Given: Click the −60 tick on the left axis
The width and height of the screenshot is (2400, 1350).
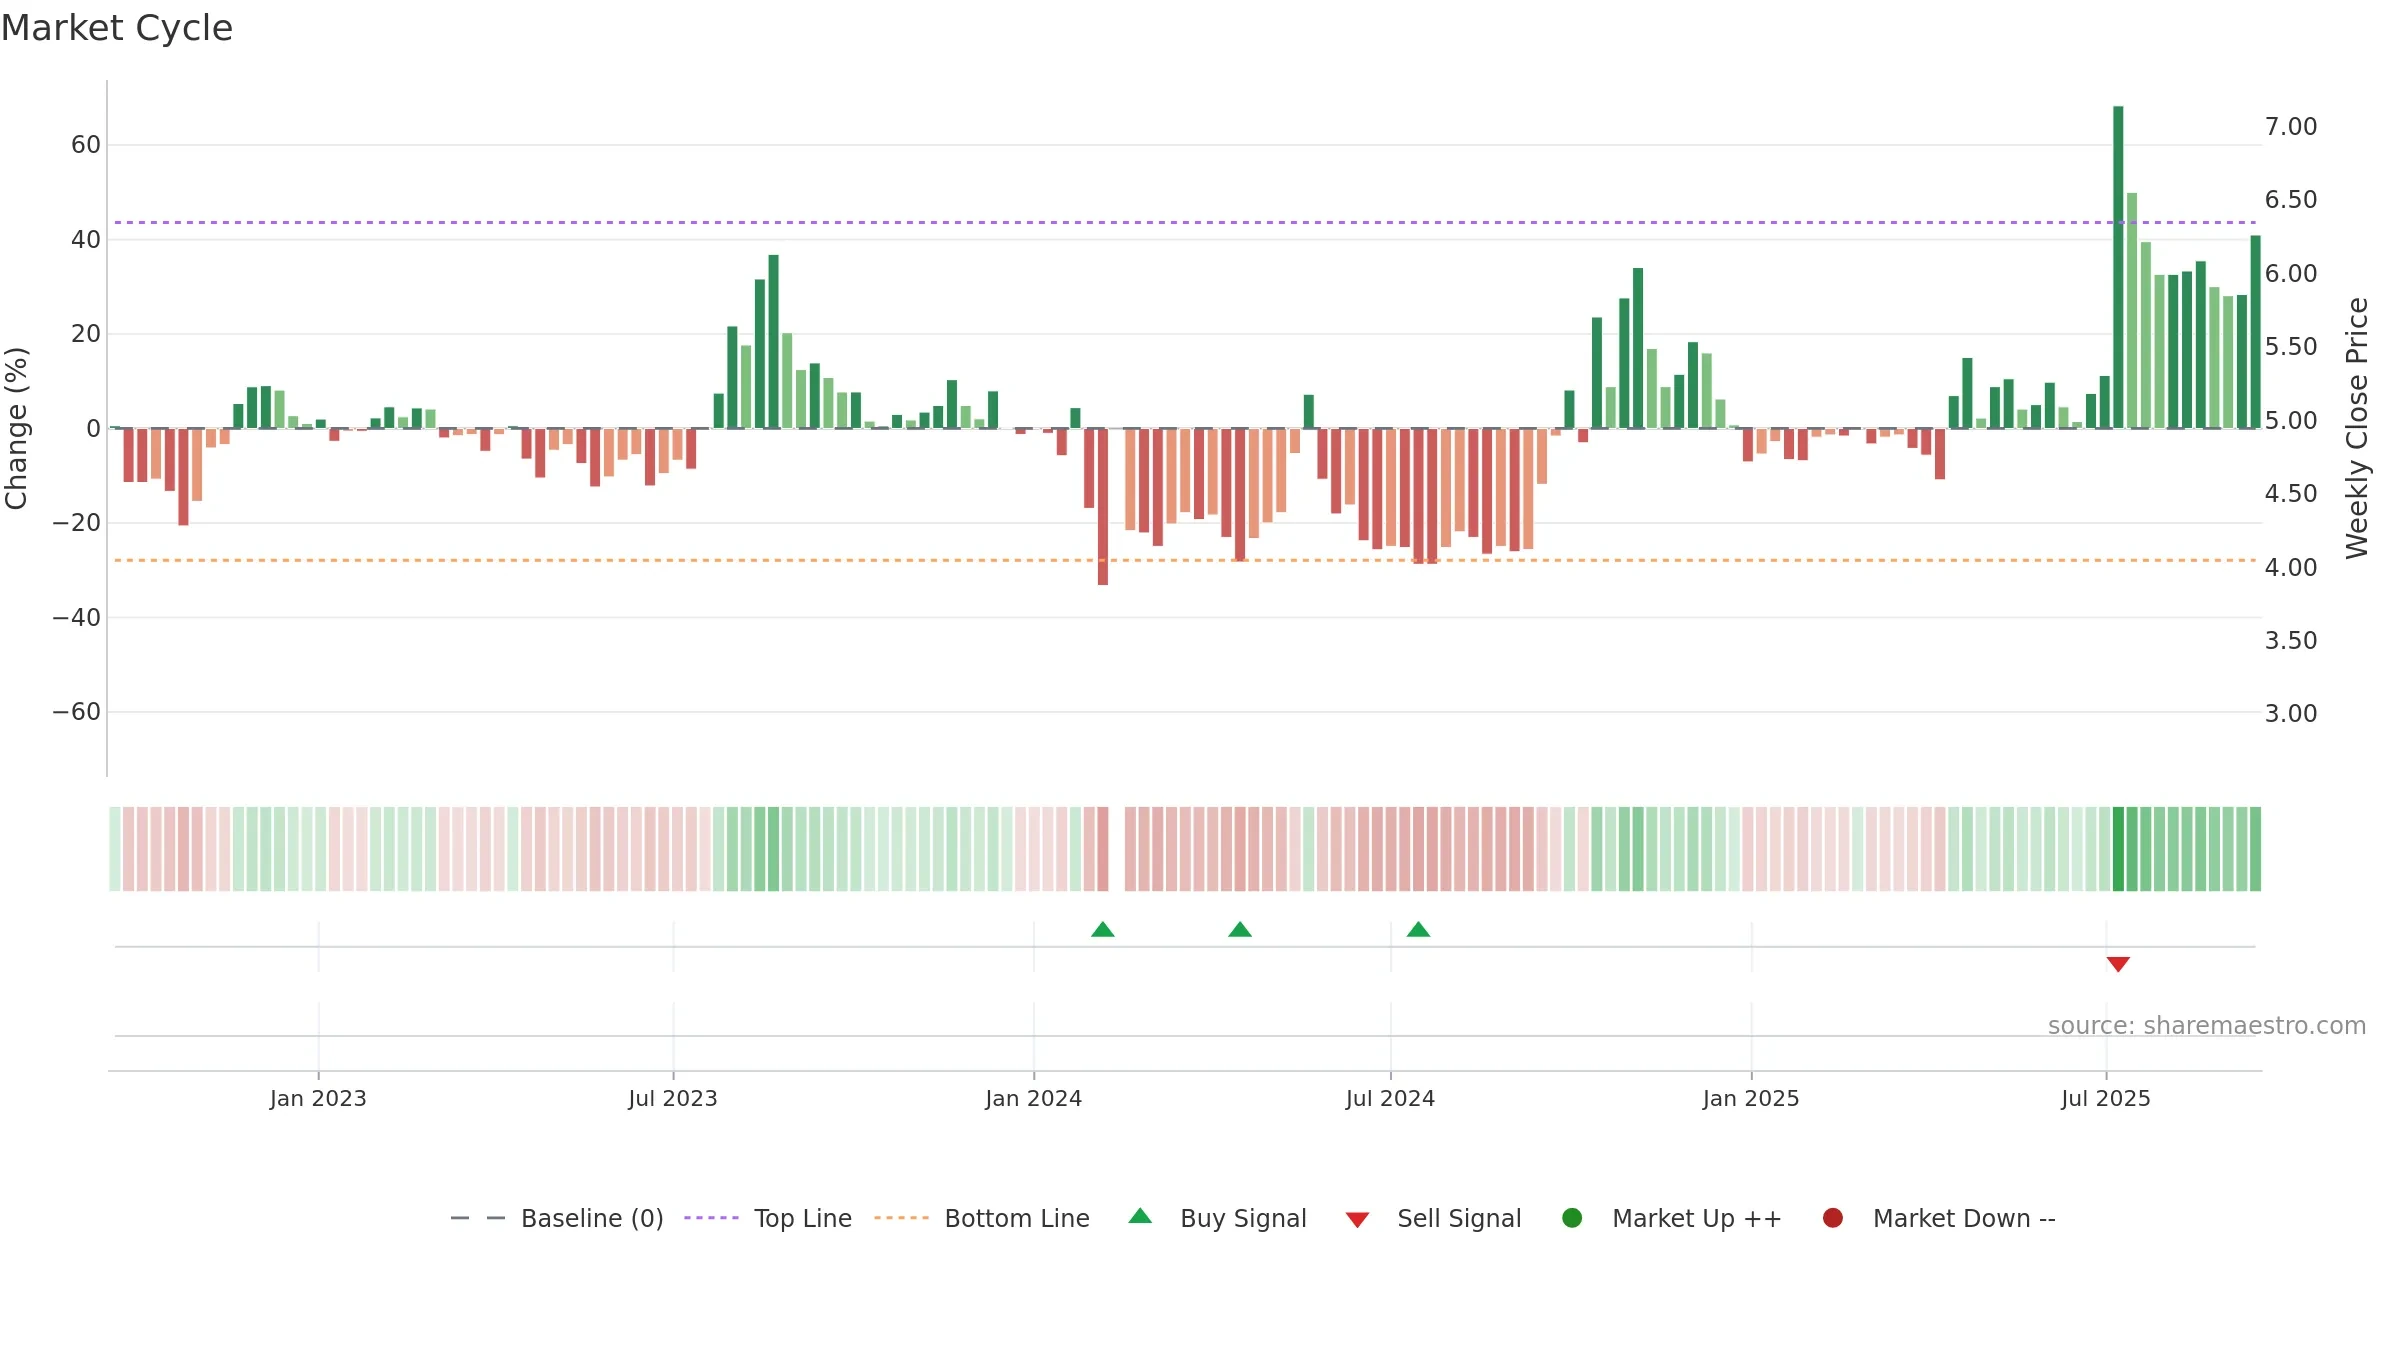Looking at the screenshot, I should pyautogui.click(x=77, y=712).
